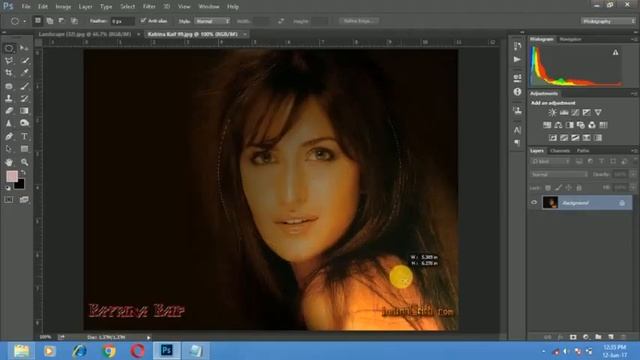Click the Background layer thumbnail
The height and width of the screenshot is (360, 640).
(550, 202)
